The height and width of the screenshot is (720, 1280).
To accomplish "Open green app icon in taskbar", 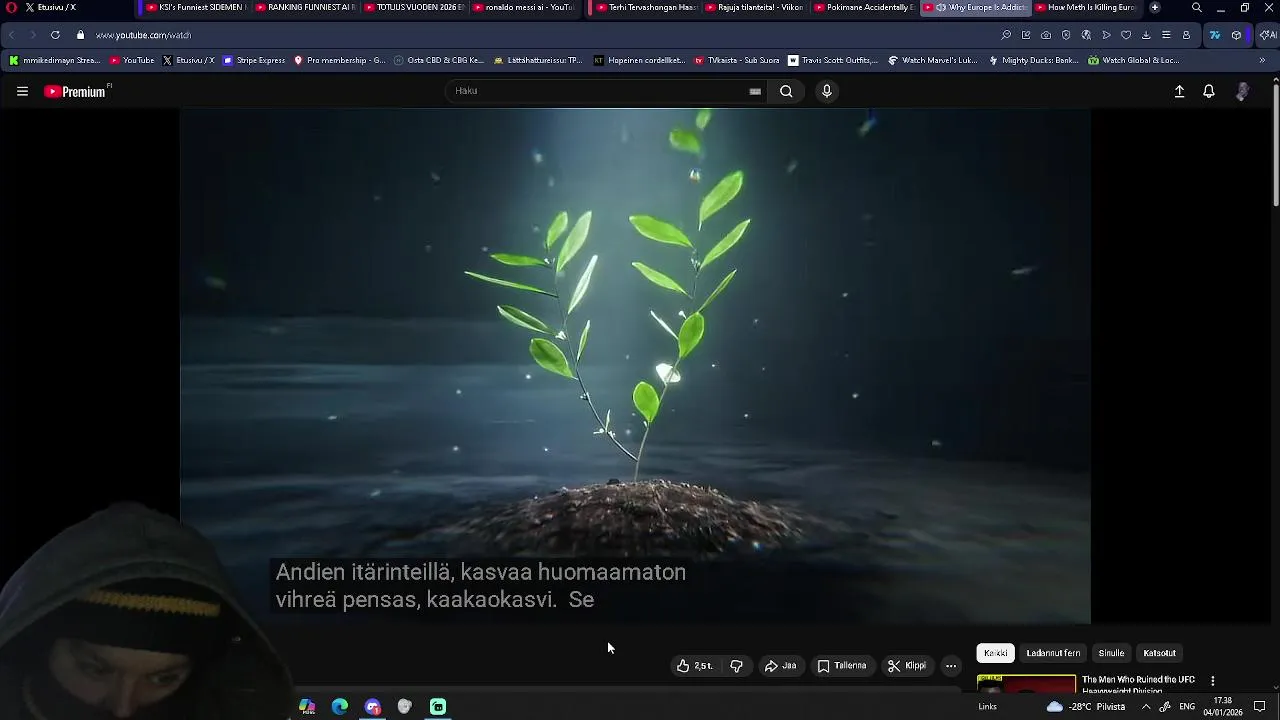I will (x=438, y=707).
